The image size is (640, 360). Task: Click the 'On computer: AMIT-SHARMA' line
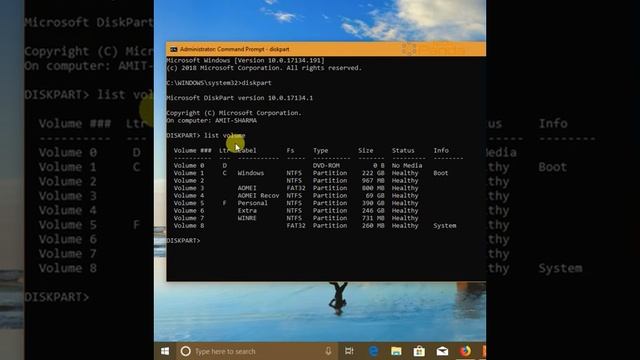tap(211, 120)
